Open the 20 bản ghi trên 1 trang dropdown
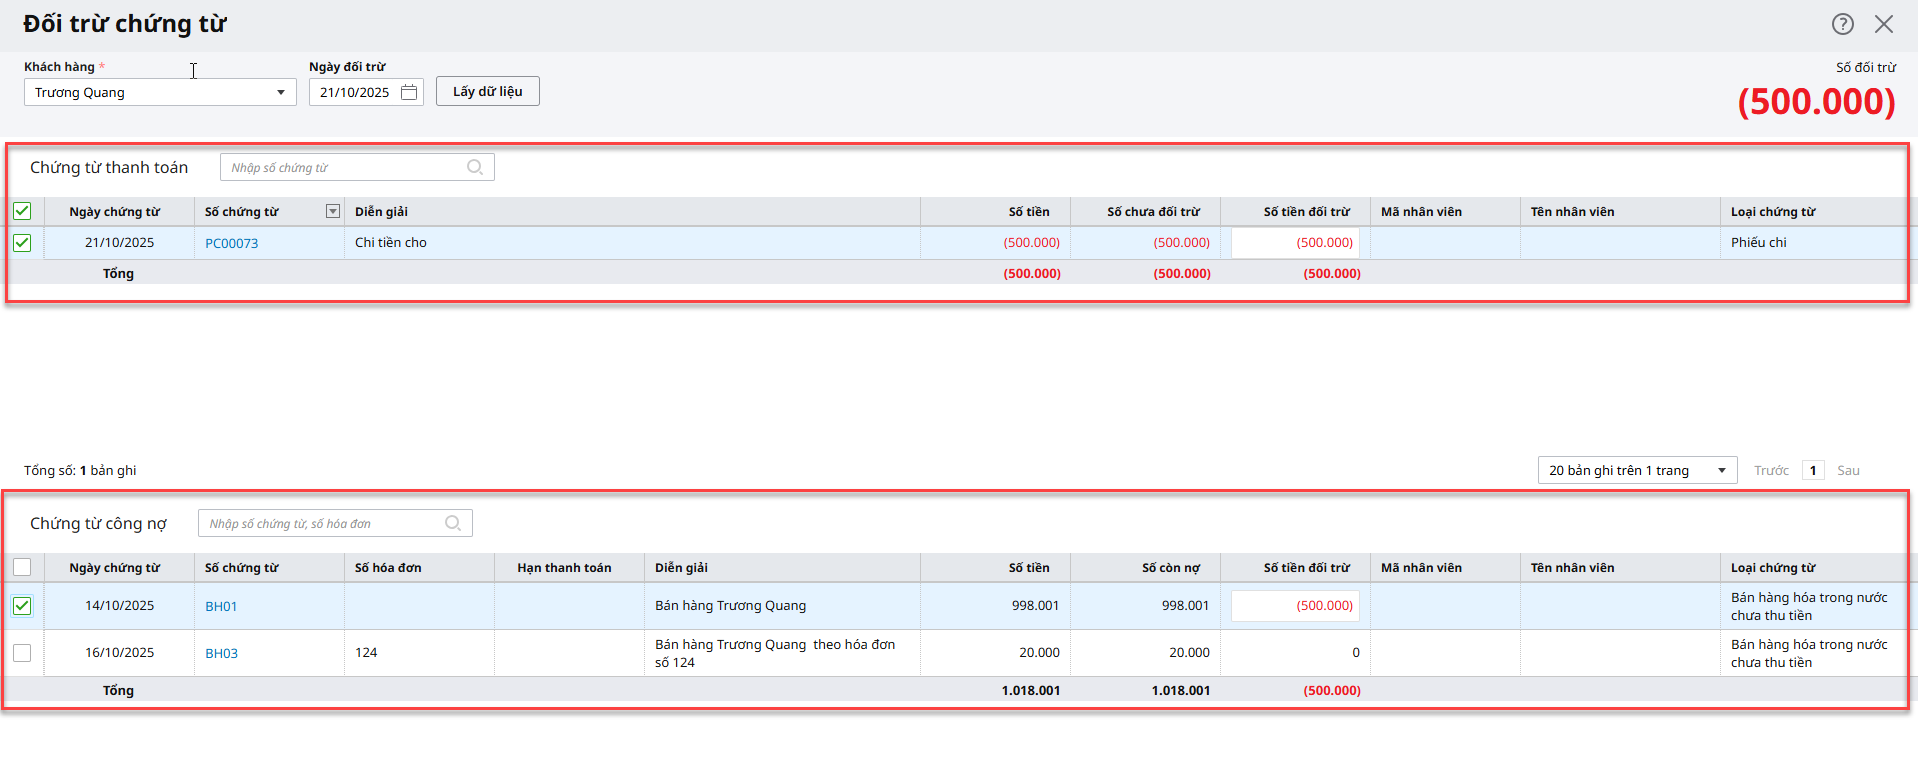The image size is (1918, 761). (x=1637, y=470)
